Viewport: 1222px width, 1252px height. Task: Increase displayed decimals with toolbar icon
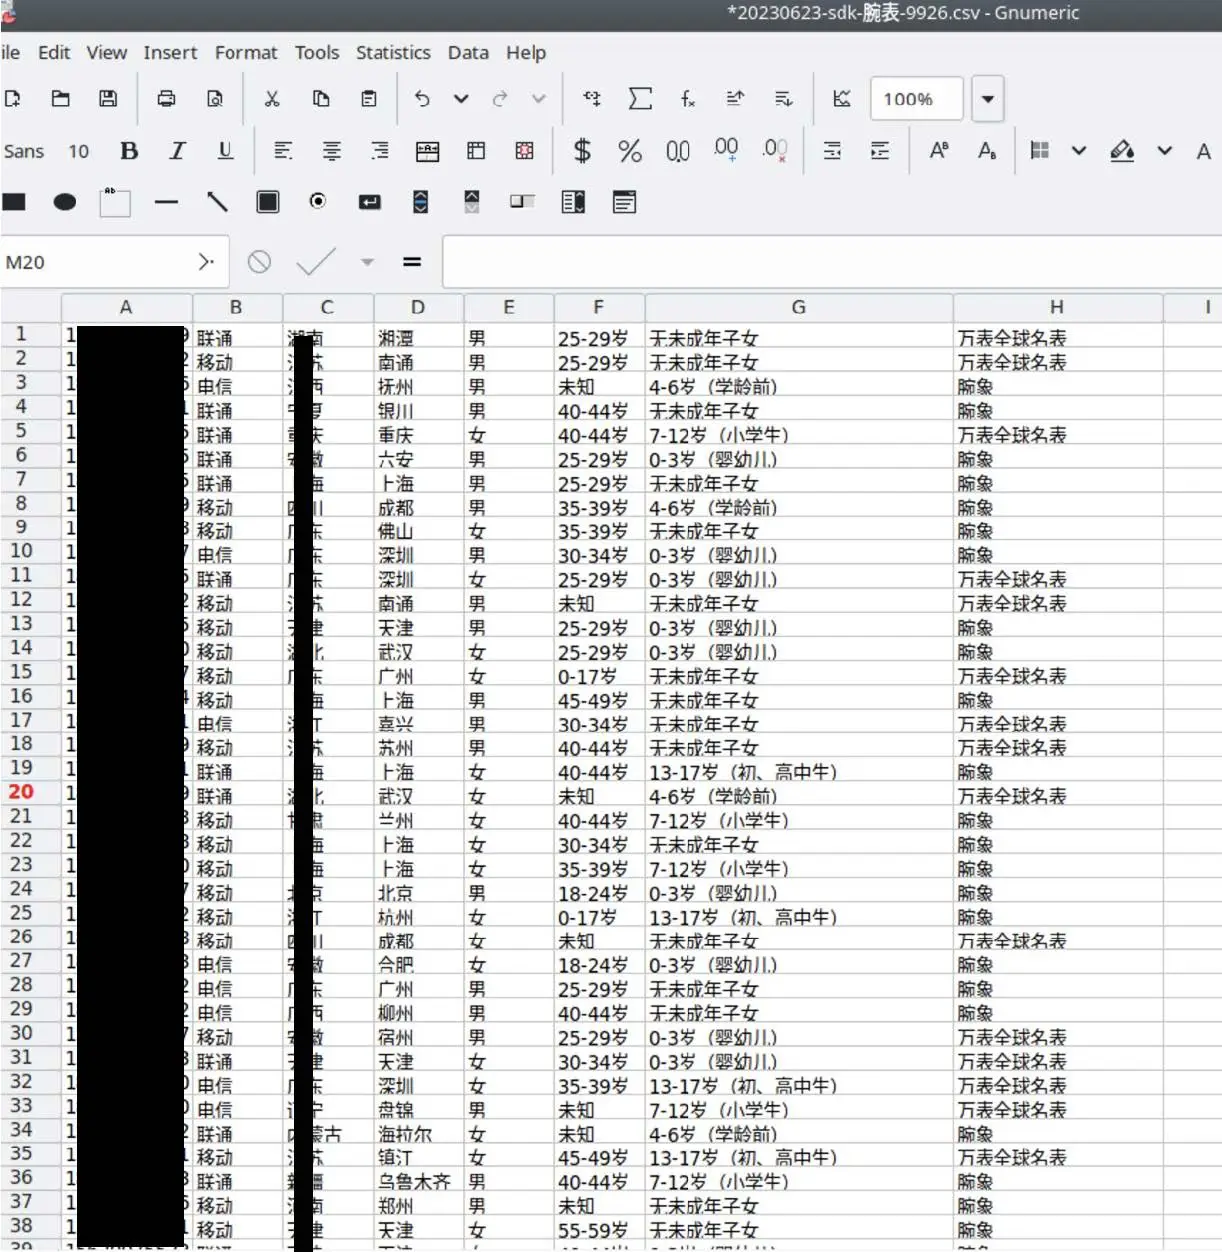point(726,150)
